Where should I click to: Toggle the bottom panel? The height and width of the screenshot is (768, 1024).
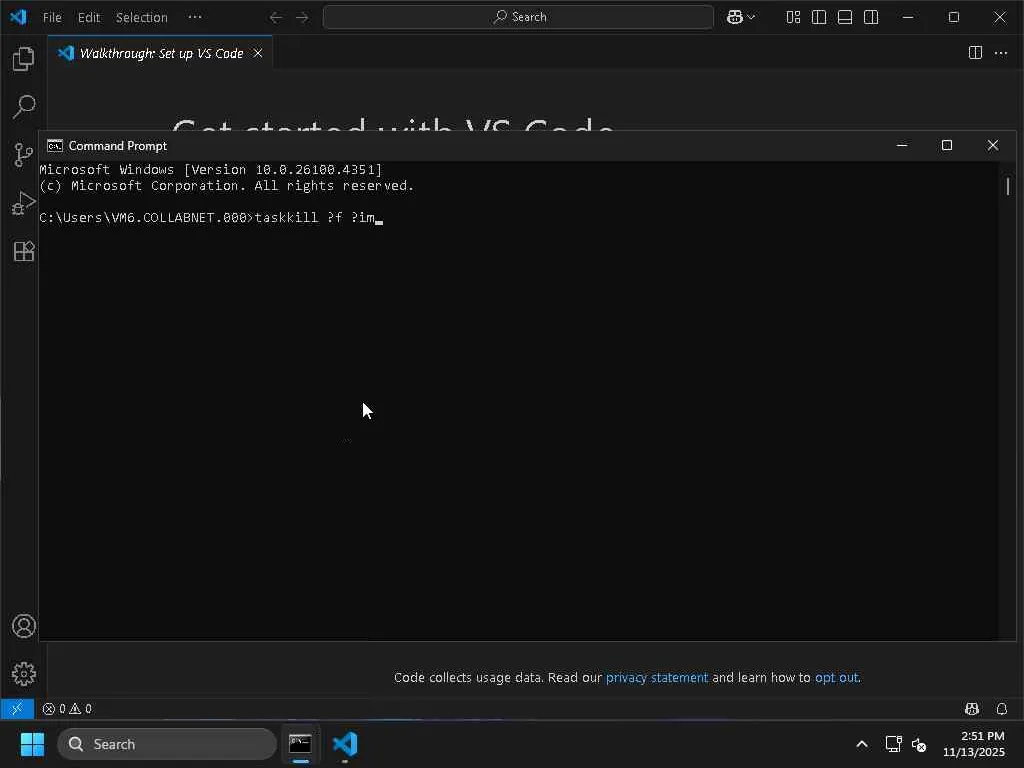click(x=845, y=17)
